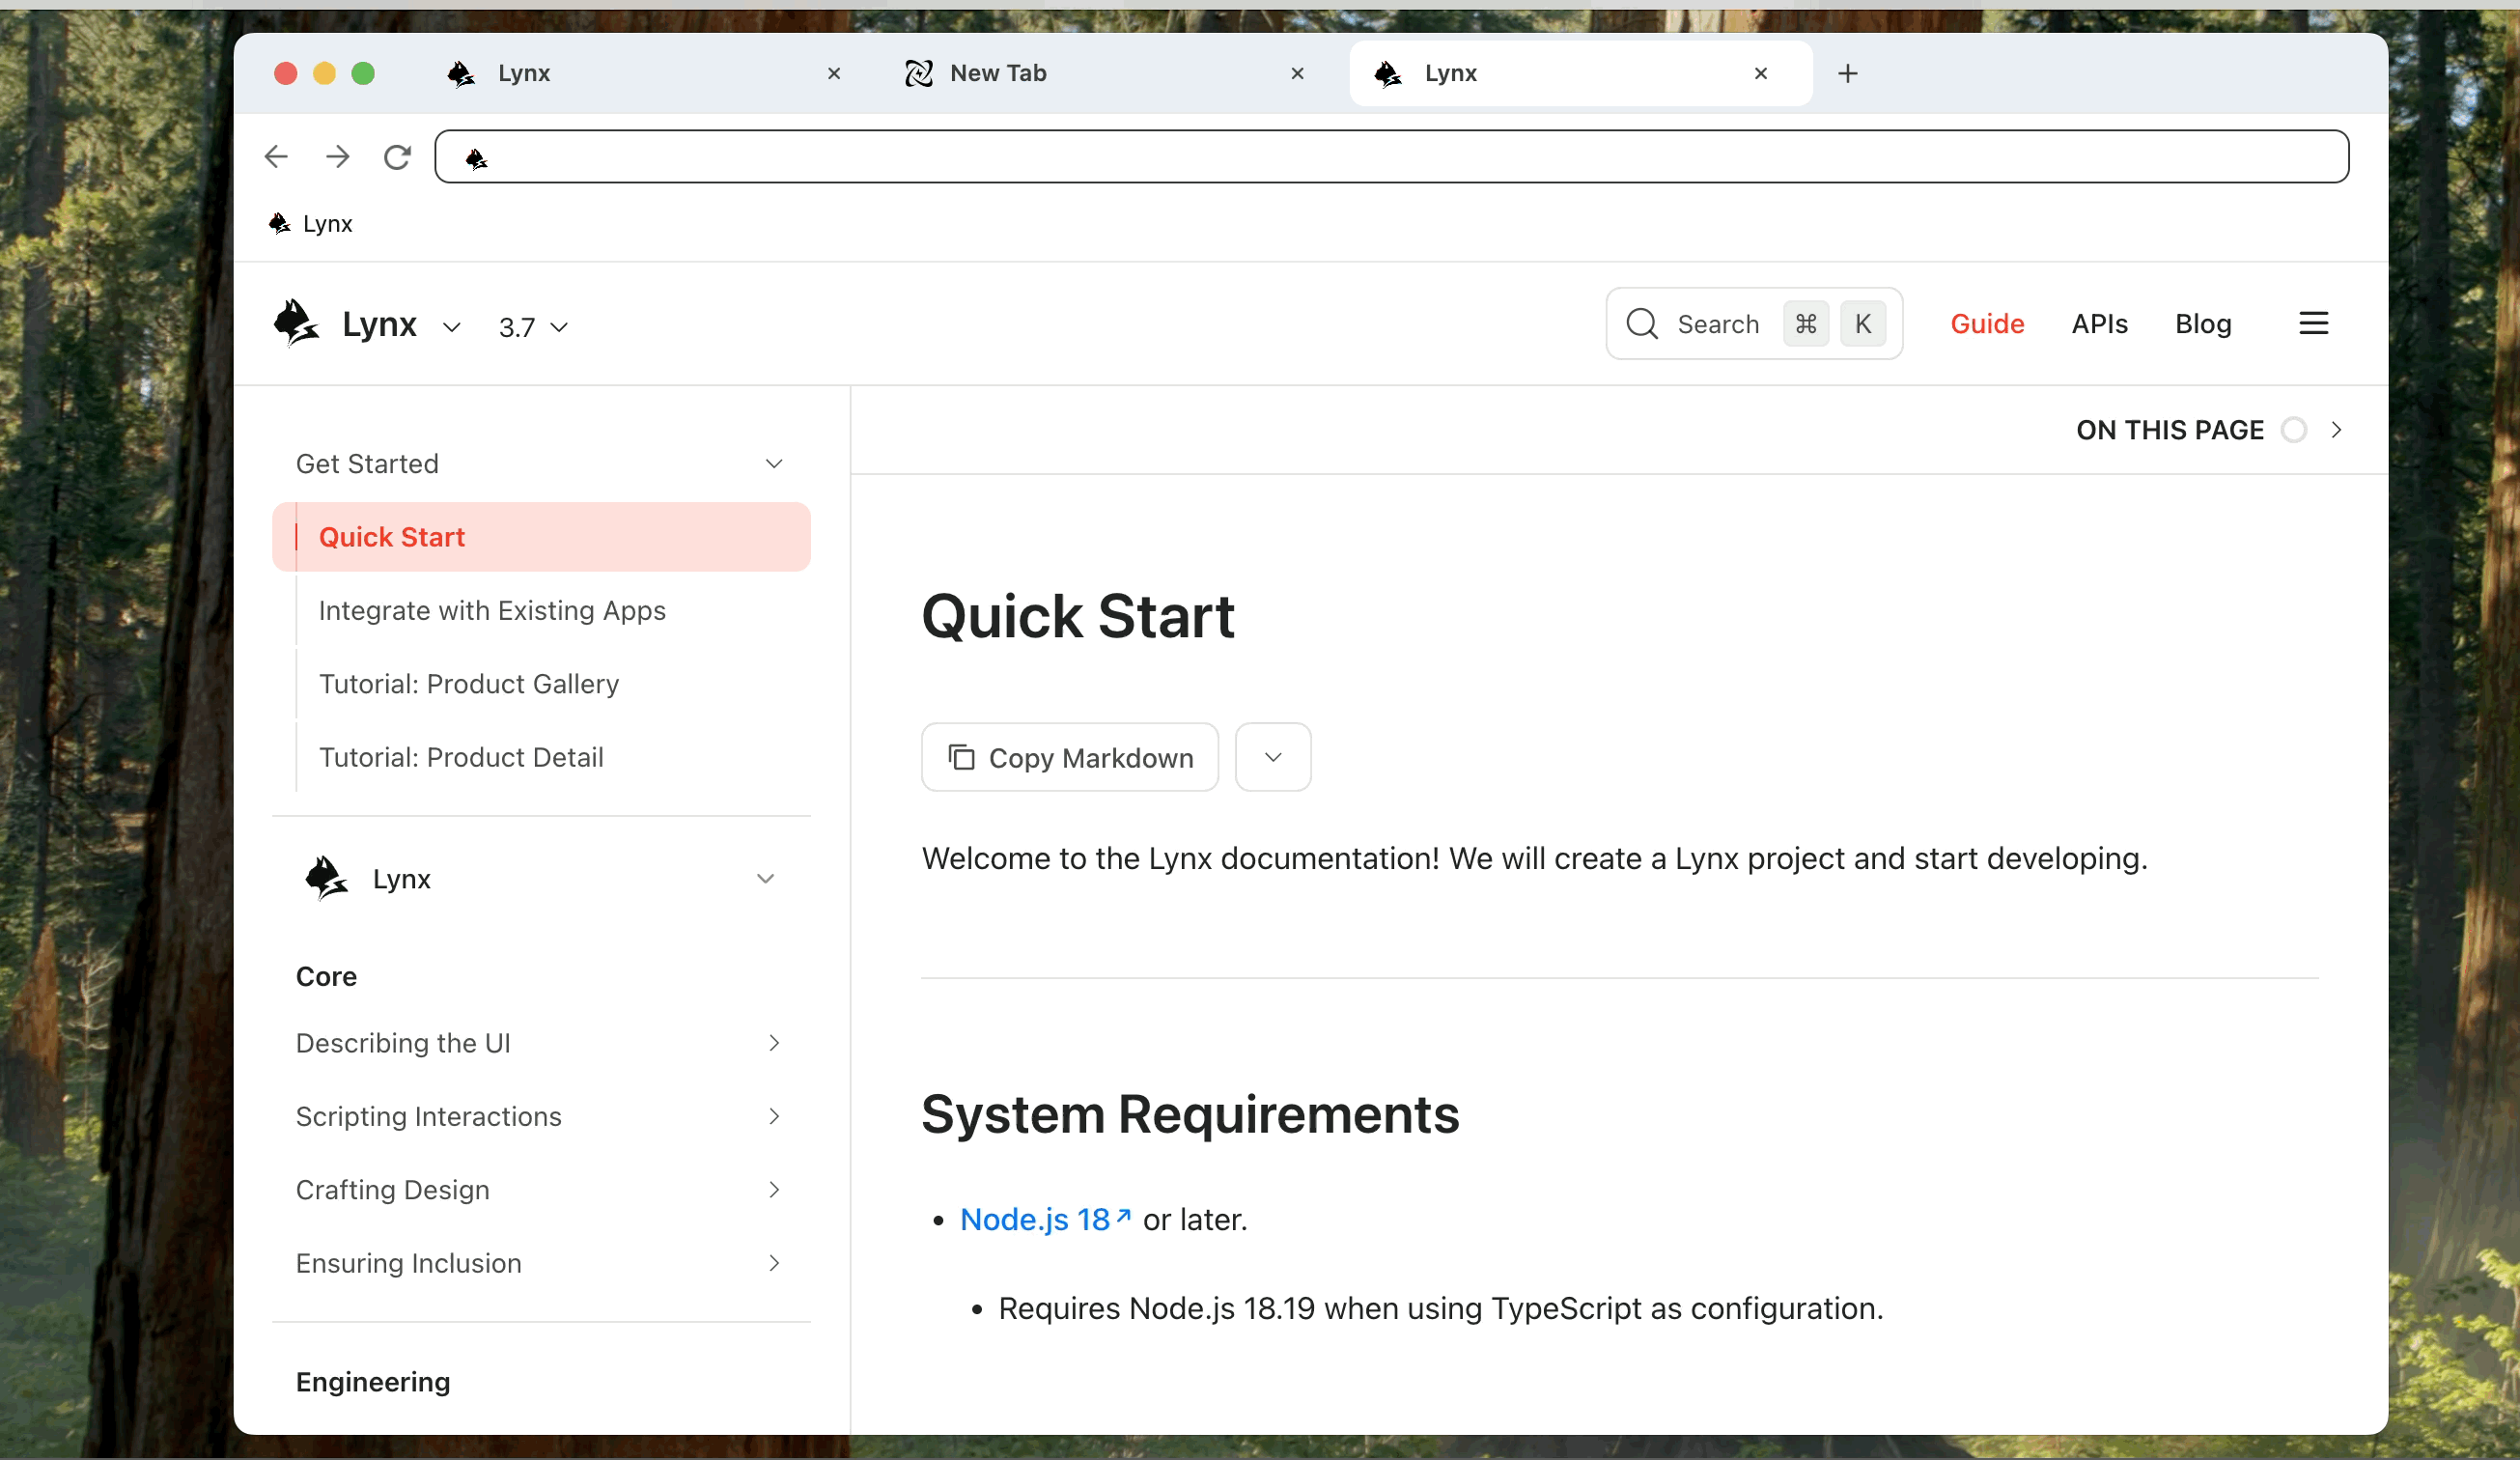Click the Copy Markdown button
Screen dimensions: 2520x1460
coord(1070,758)
